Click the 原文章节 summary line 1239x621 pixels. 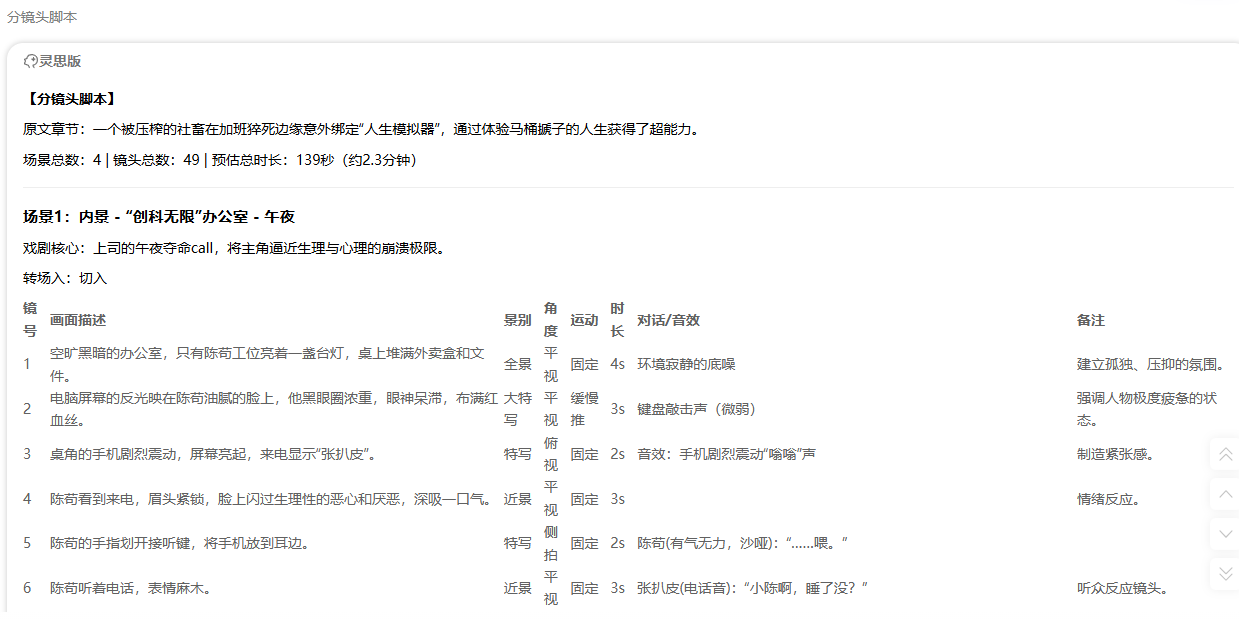pyautogui.click(x=361, y=129)
